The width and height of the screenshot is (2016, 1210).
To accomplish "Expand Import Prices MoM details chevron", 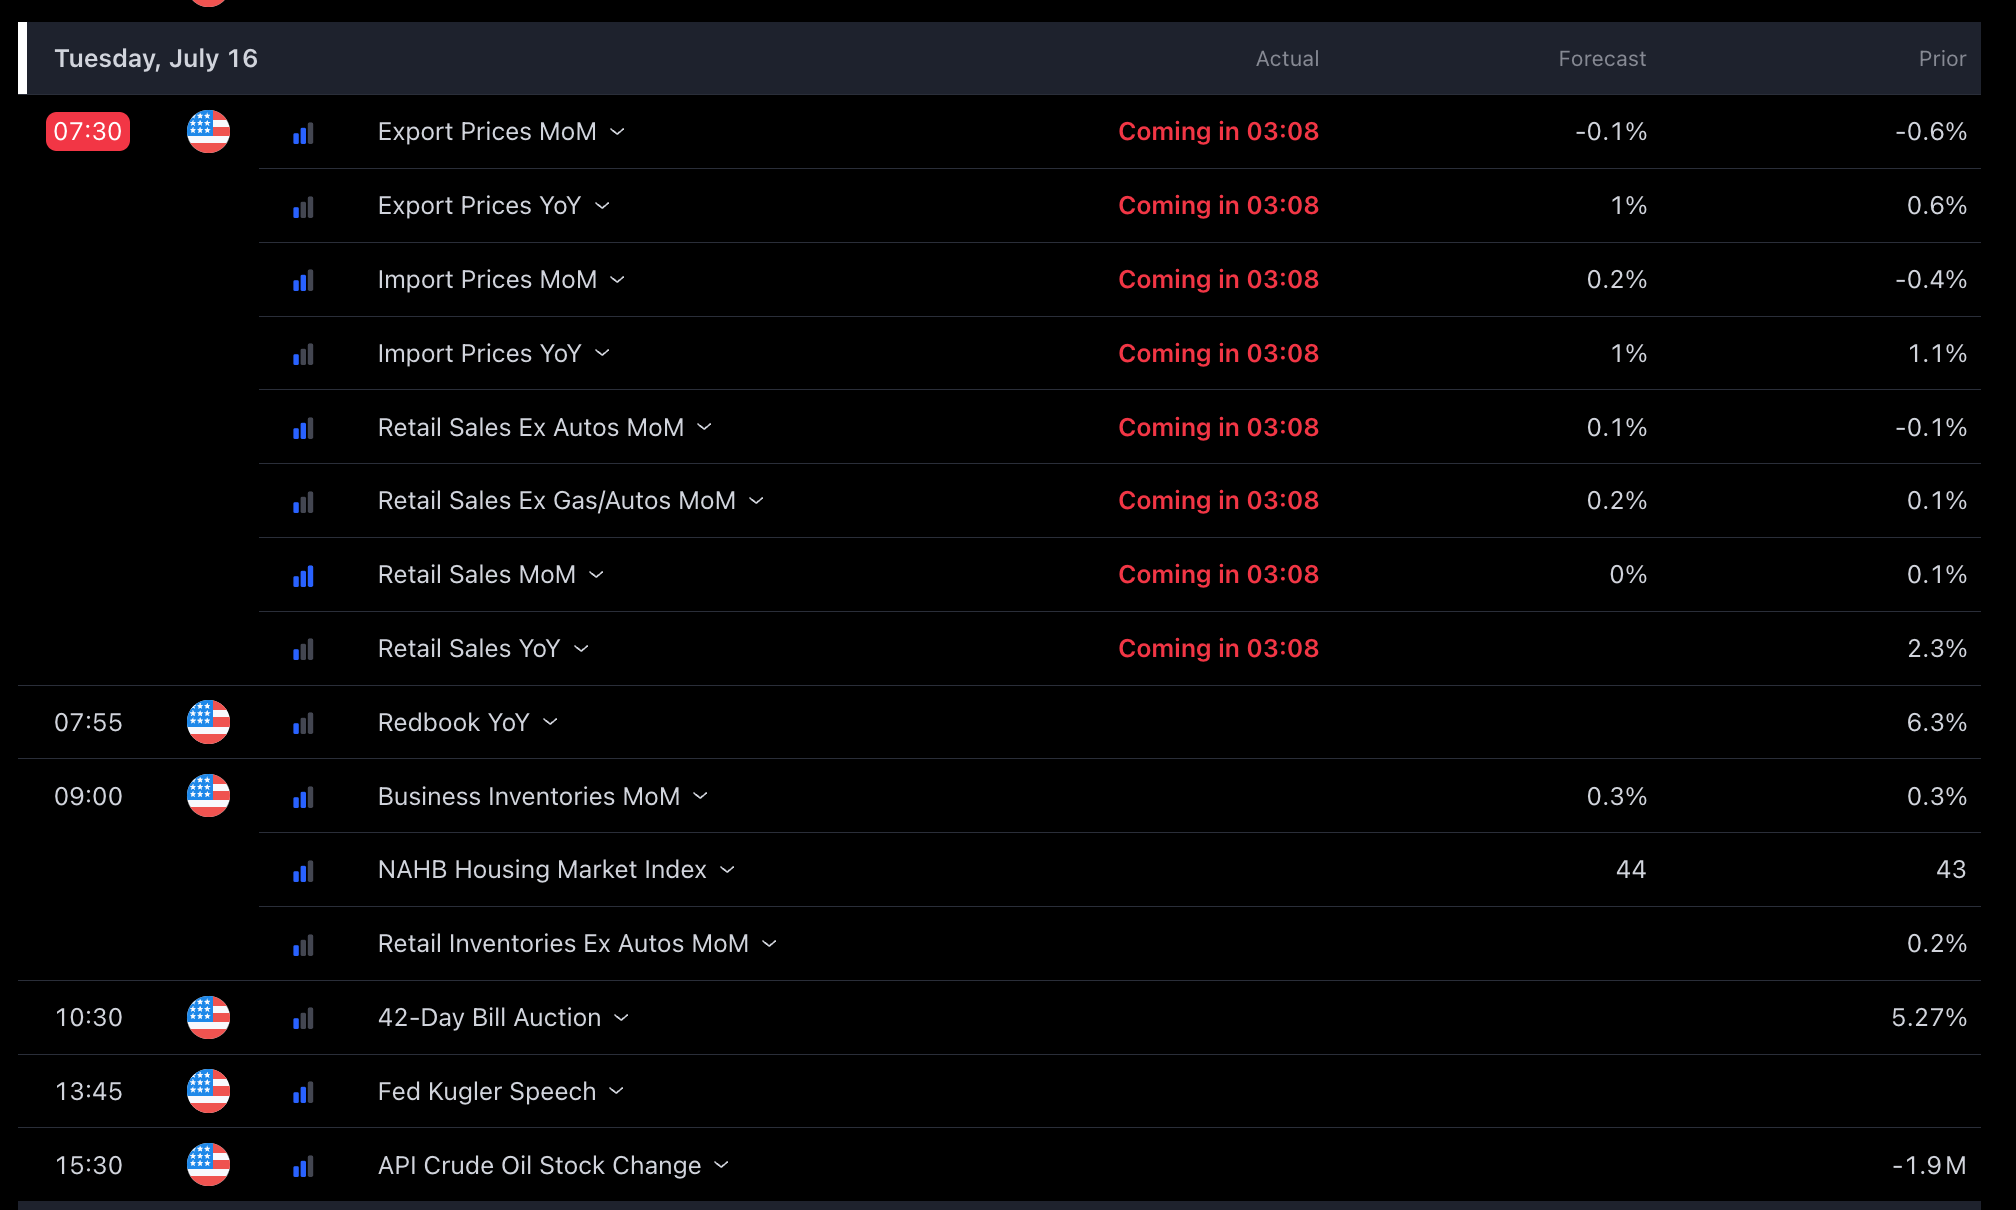I will (618, 280).
